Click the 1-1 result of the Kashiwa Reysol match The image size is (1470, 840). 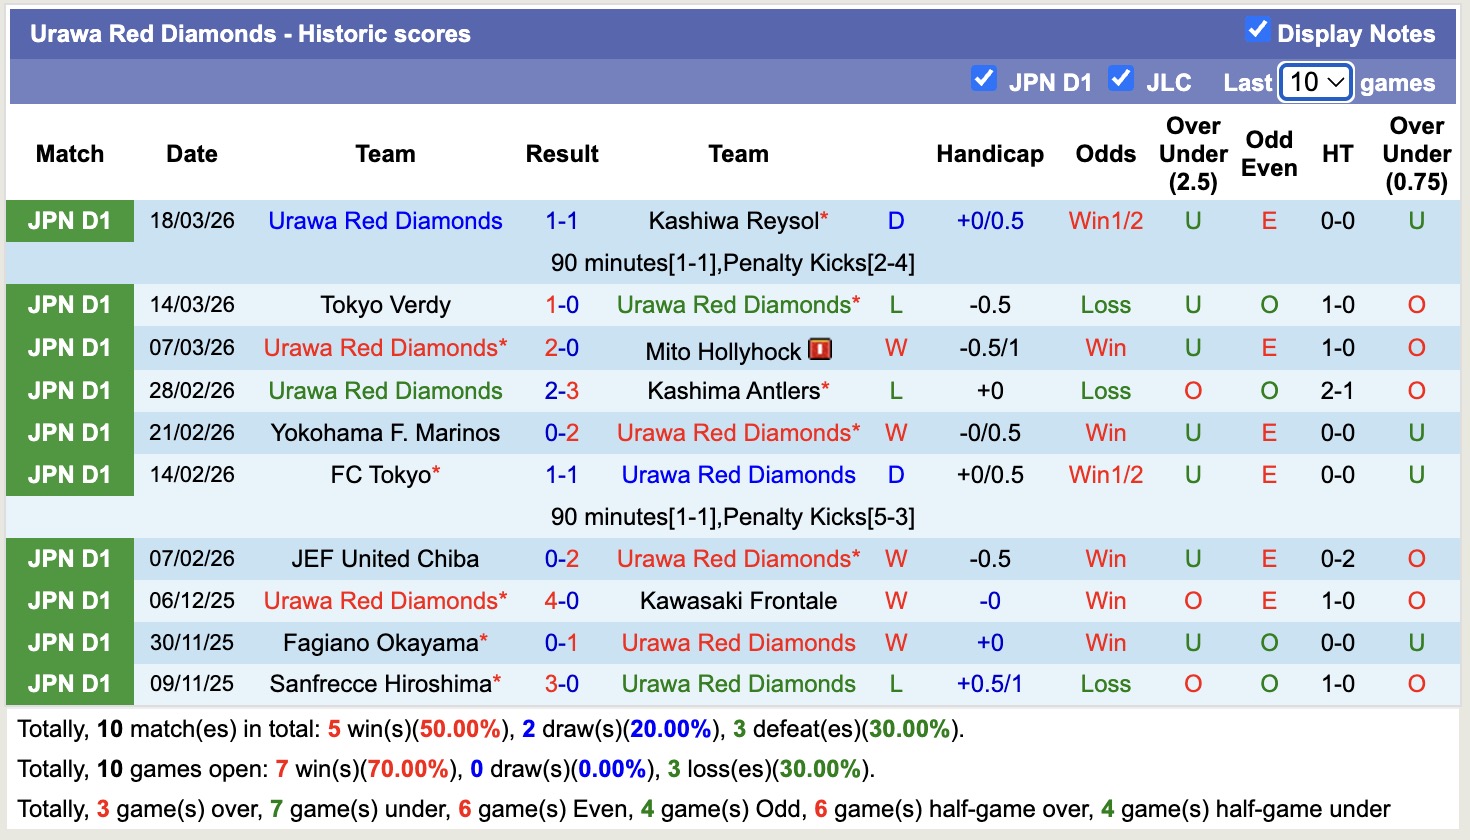[562, 221]
